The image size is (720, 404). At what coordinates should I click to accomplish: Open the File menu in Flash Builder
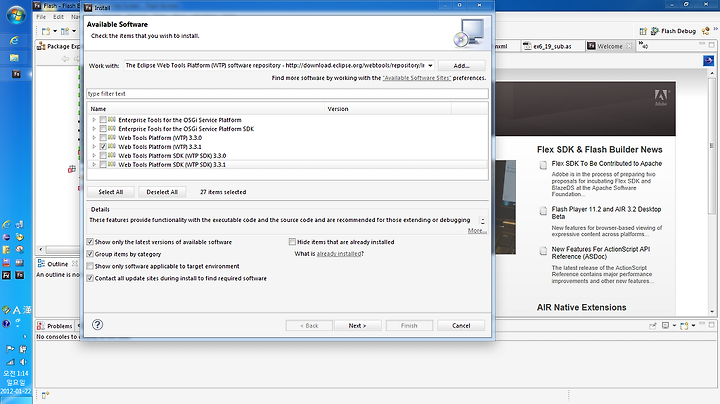coord(41,17)
